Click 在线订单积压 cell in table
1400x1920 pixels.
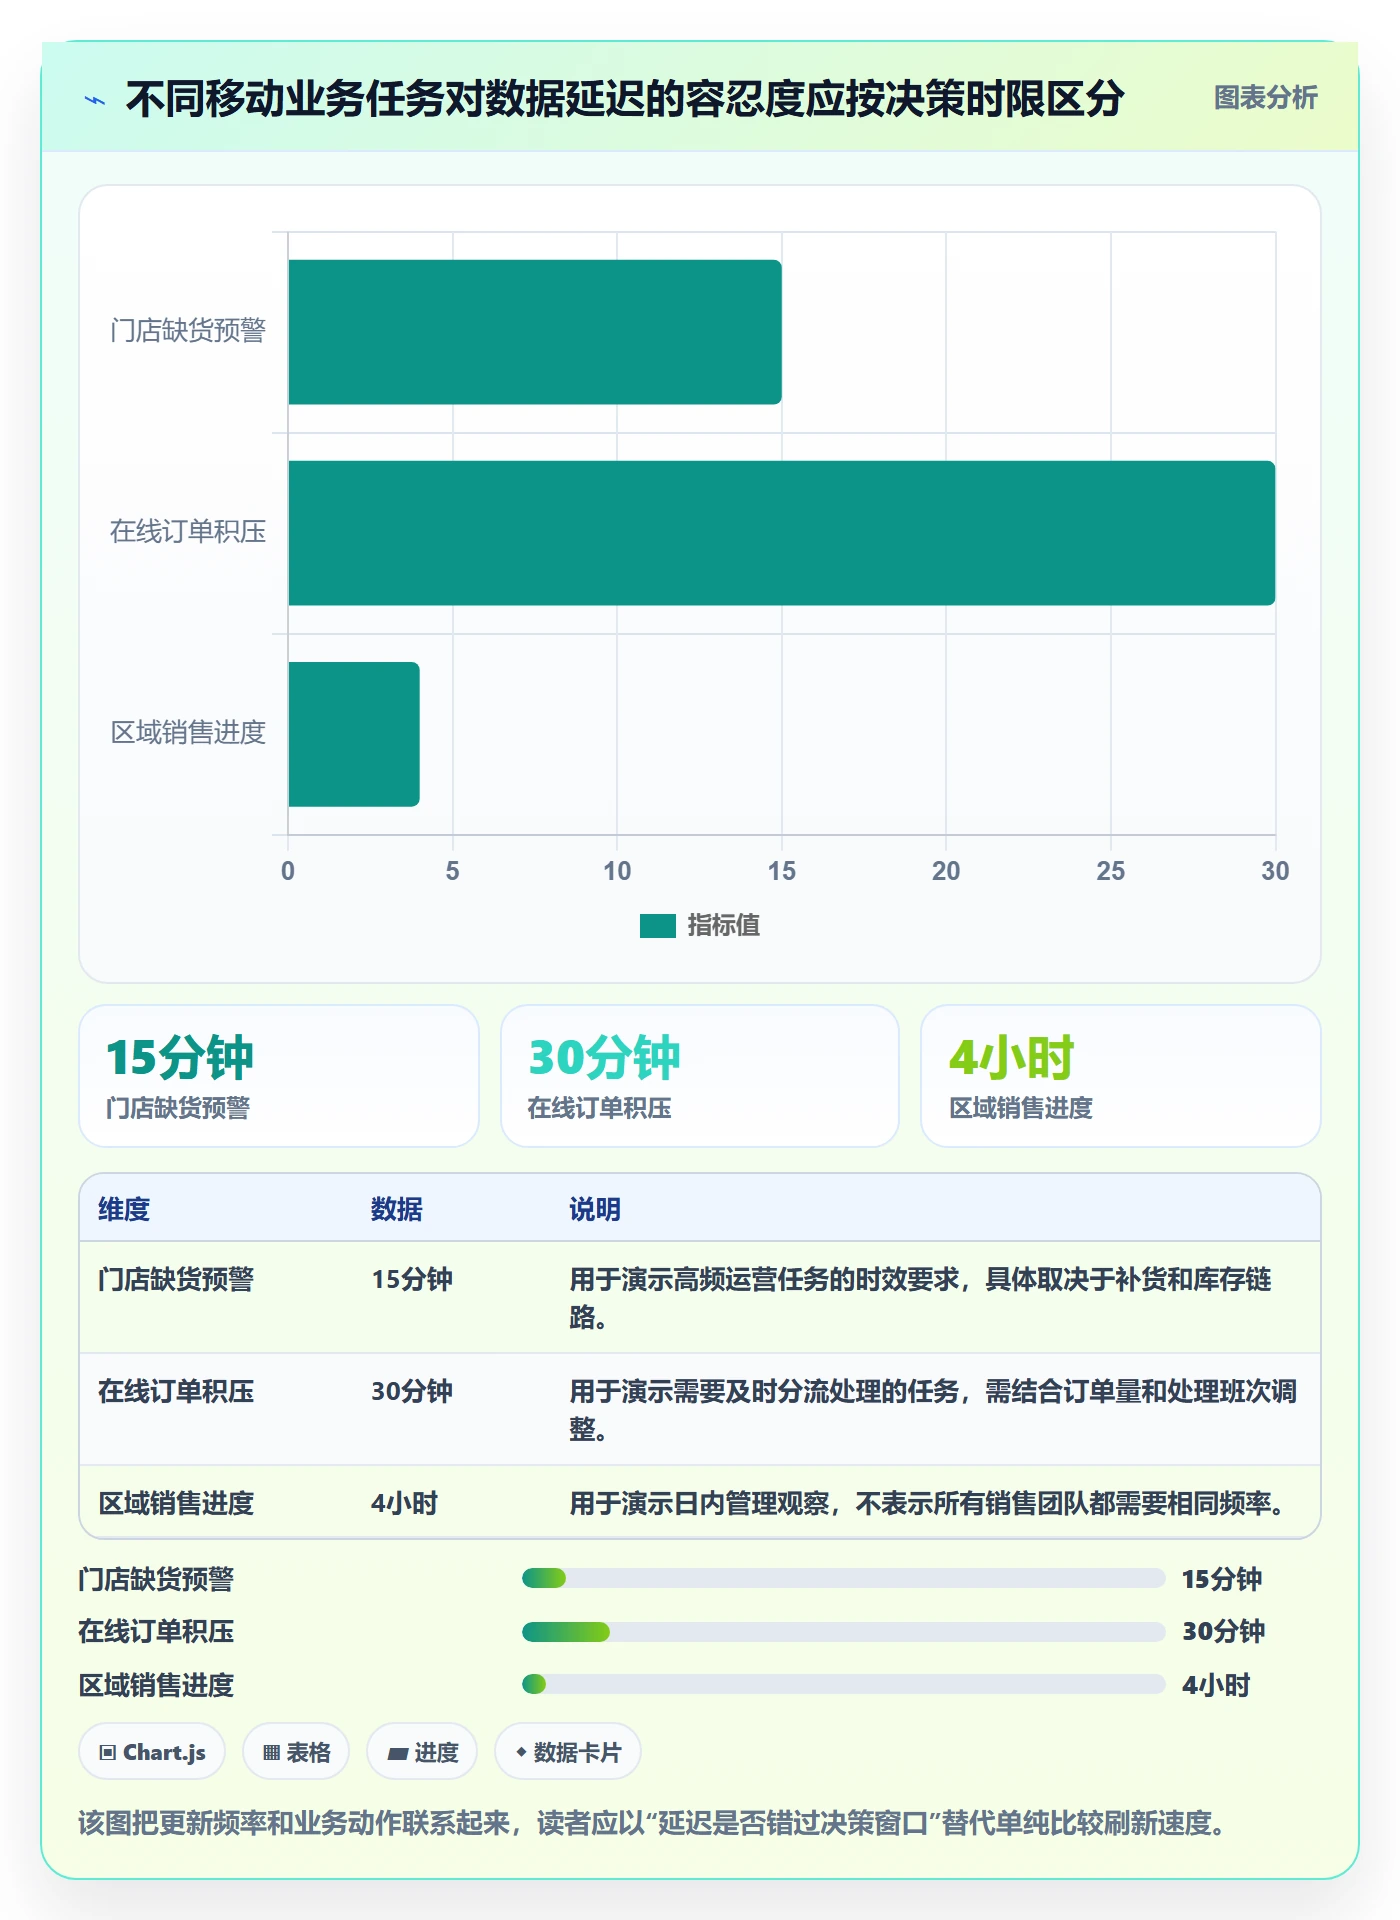pyautogui.click(x=176, y=1391)
